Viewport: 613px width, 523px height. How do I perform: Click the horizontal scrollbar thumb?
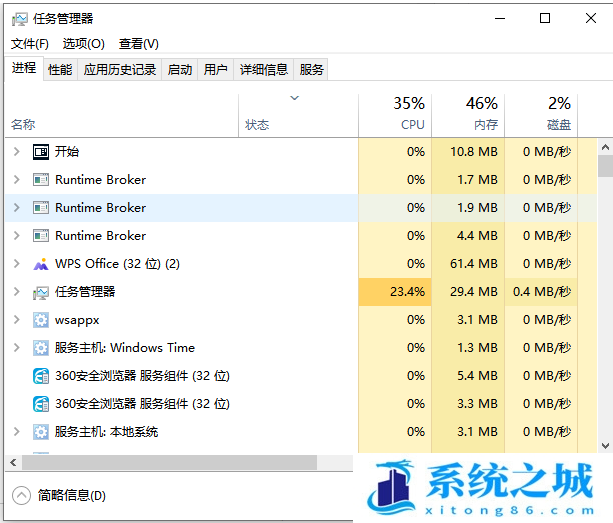pyautogui.click(x=169, y=463)
